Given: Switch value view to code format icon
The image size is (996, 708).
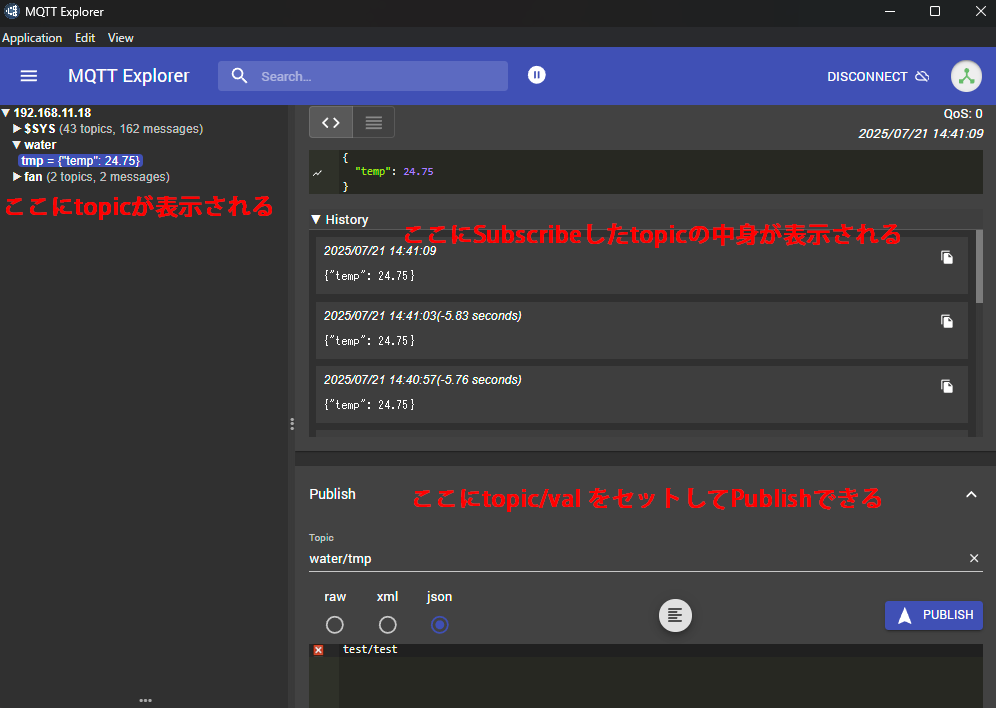Looking at the screenshot, I should [331, 123].
